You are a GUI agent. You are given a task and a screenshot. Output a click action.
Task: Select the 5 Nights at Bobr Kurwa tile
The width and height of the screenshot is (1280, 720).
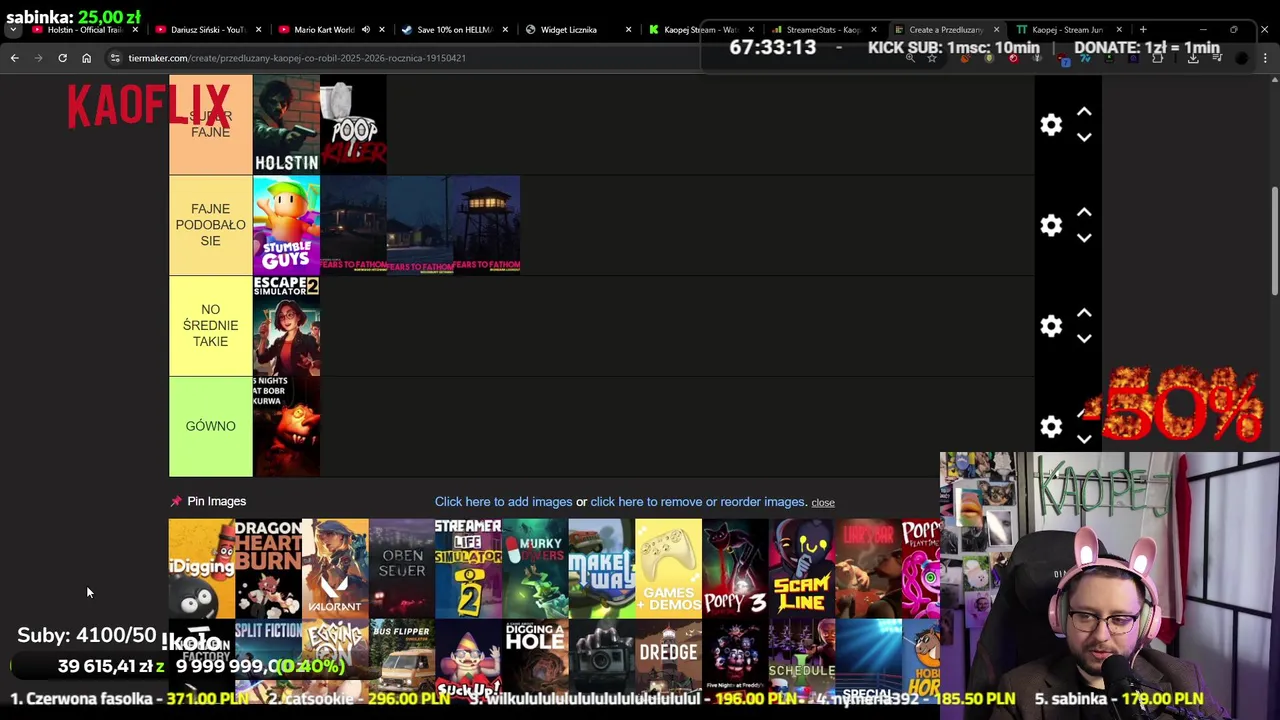[286, 426]
